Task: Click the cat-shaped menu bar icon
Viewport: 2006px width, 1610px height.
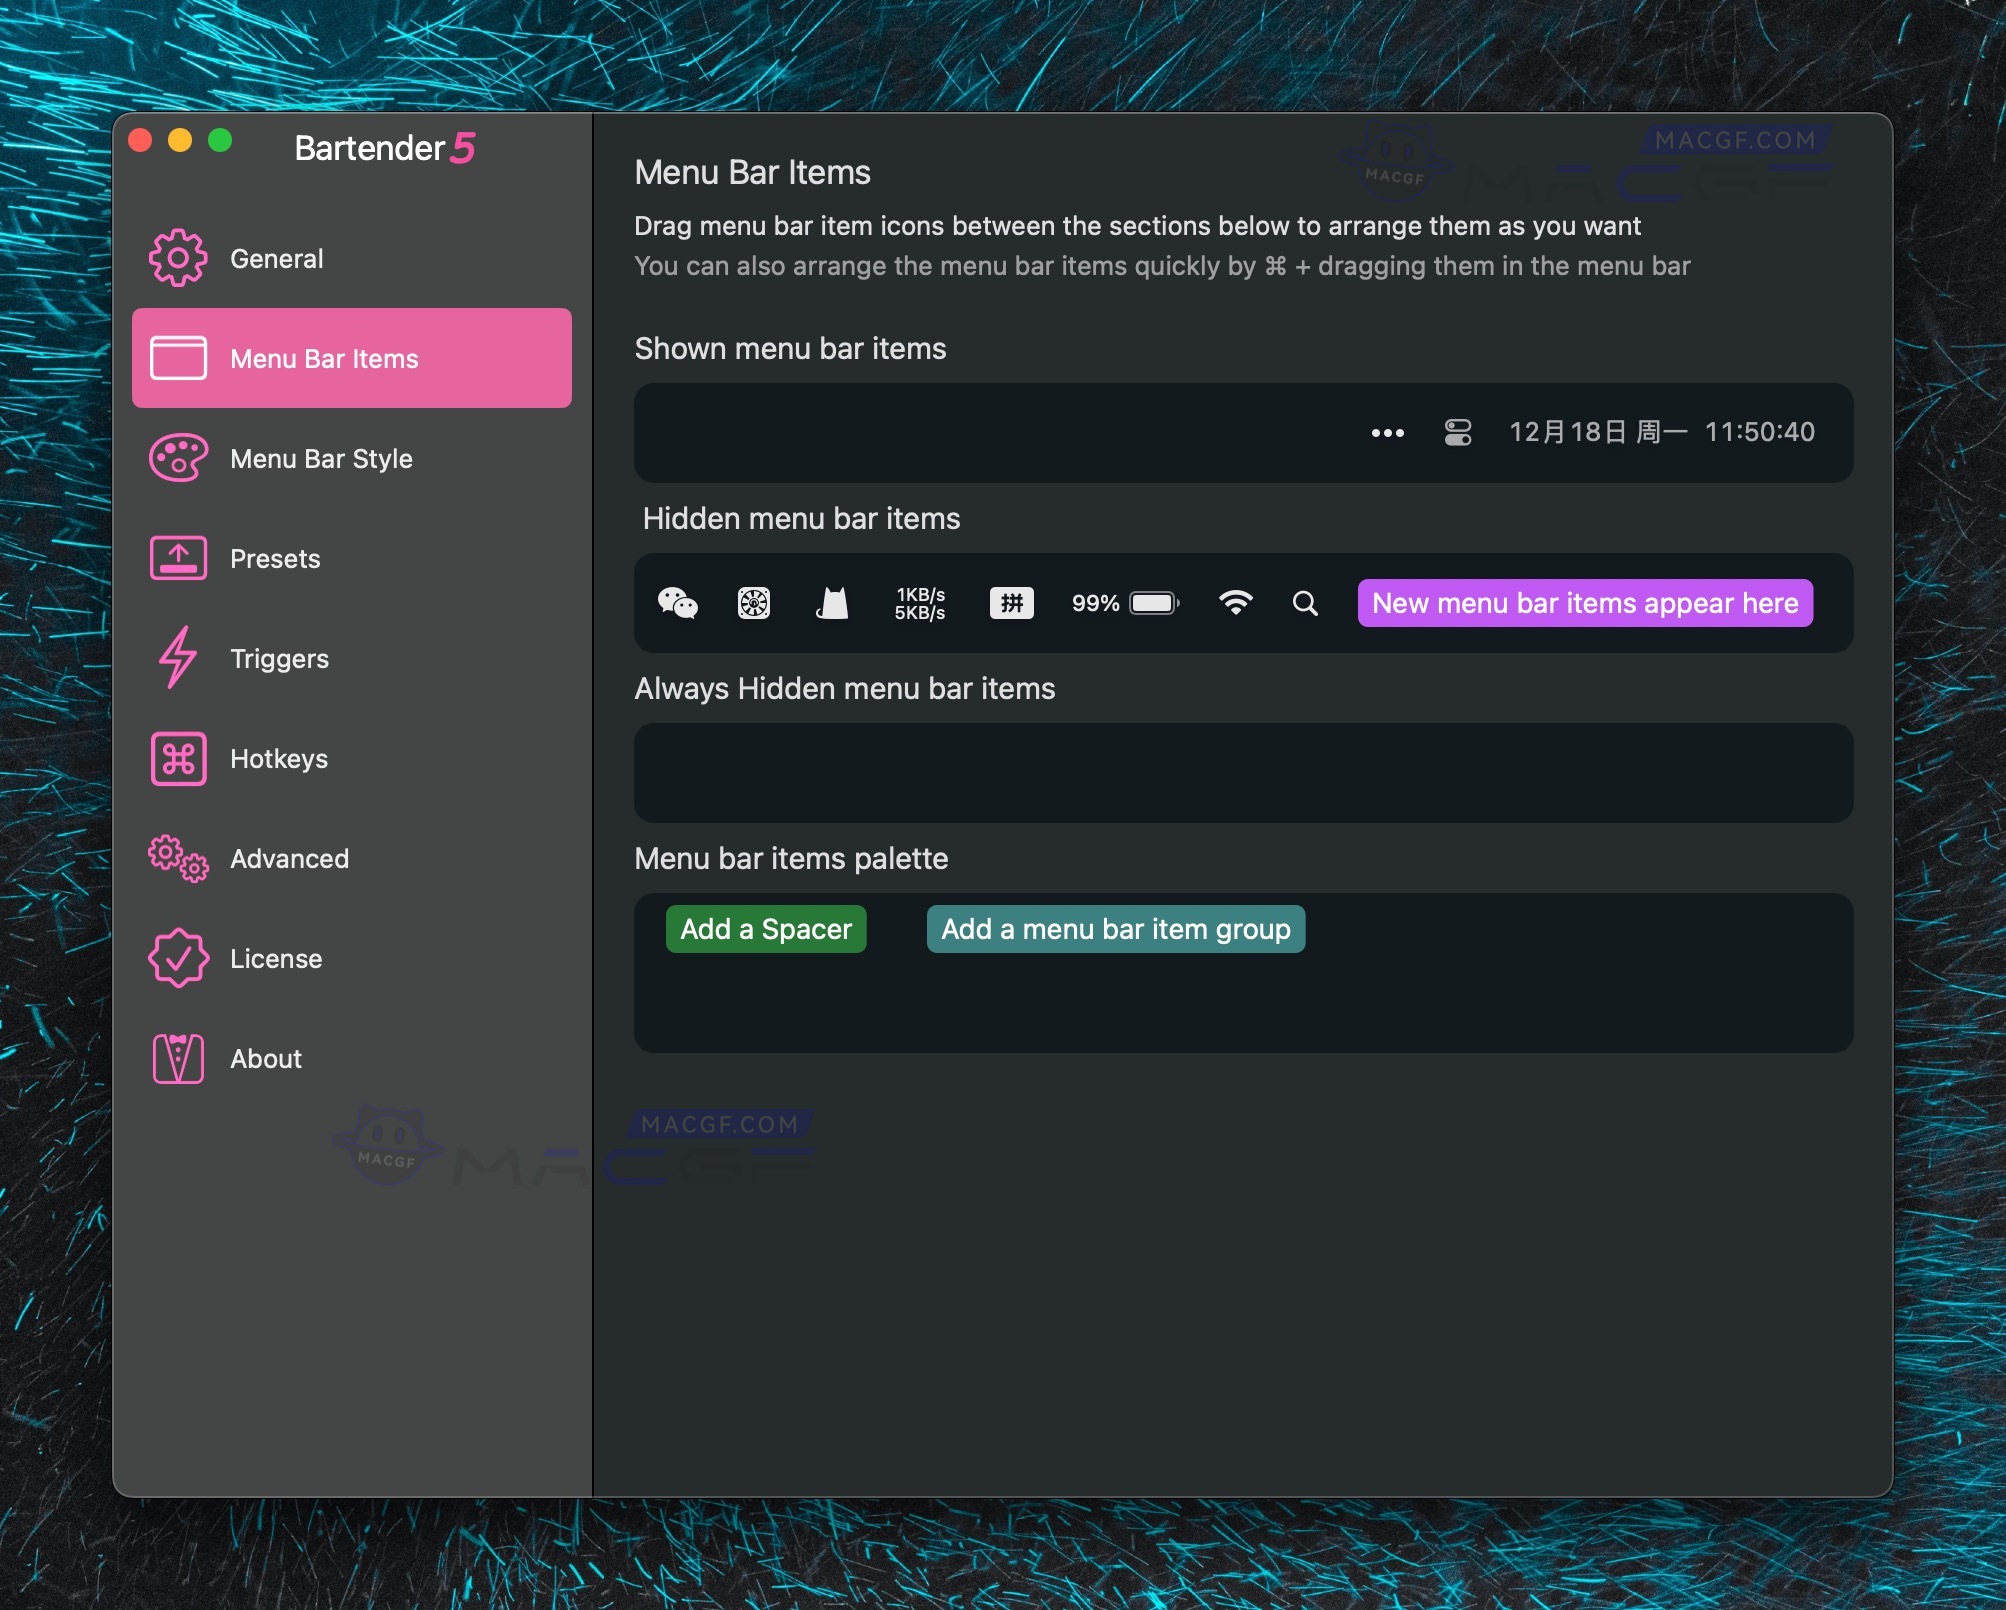Action: [832, 603]
